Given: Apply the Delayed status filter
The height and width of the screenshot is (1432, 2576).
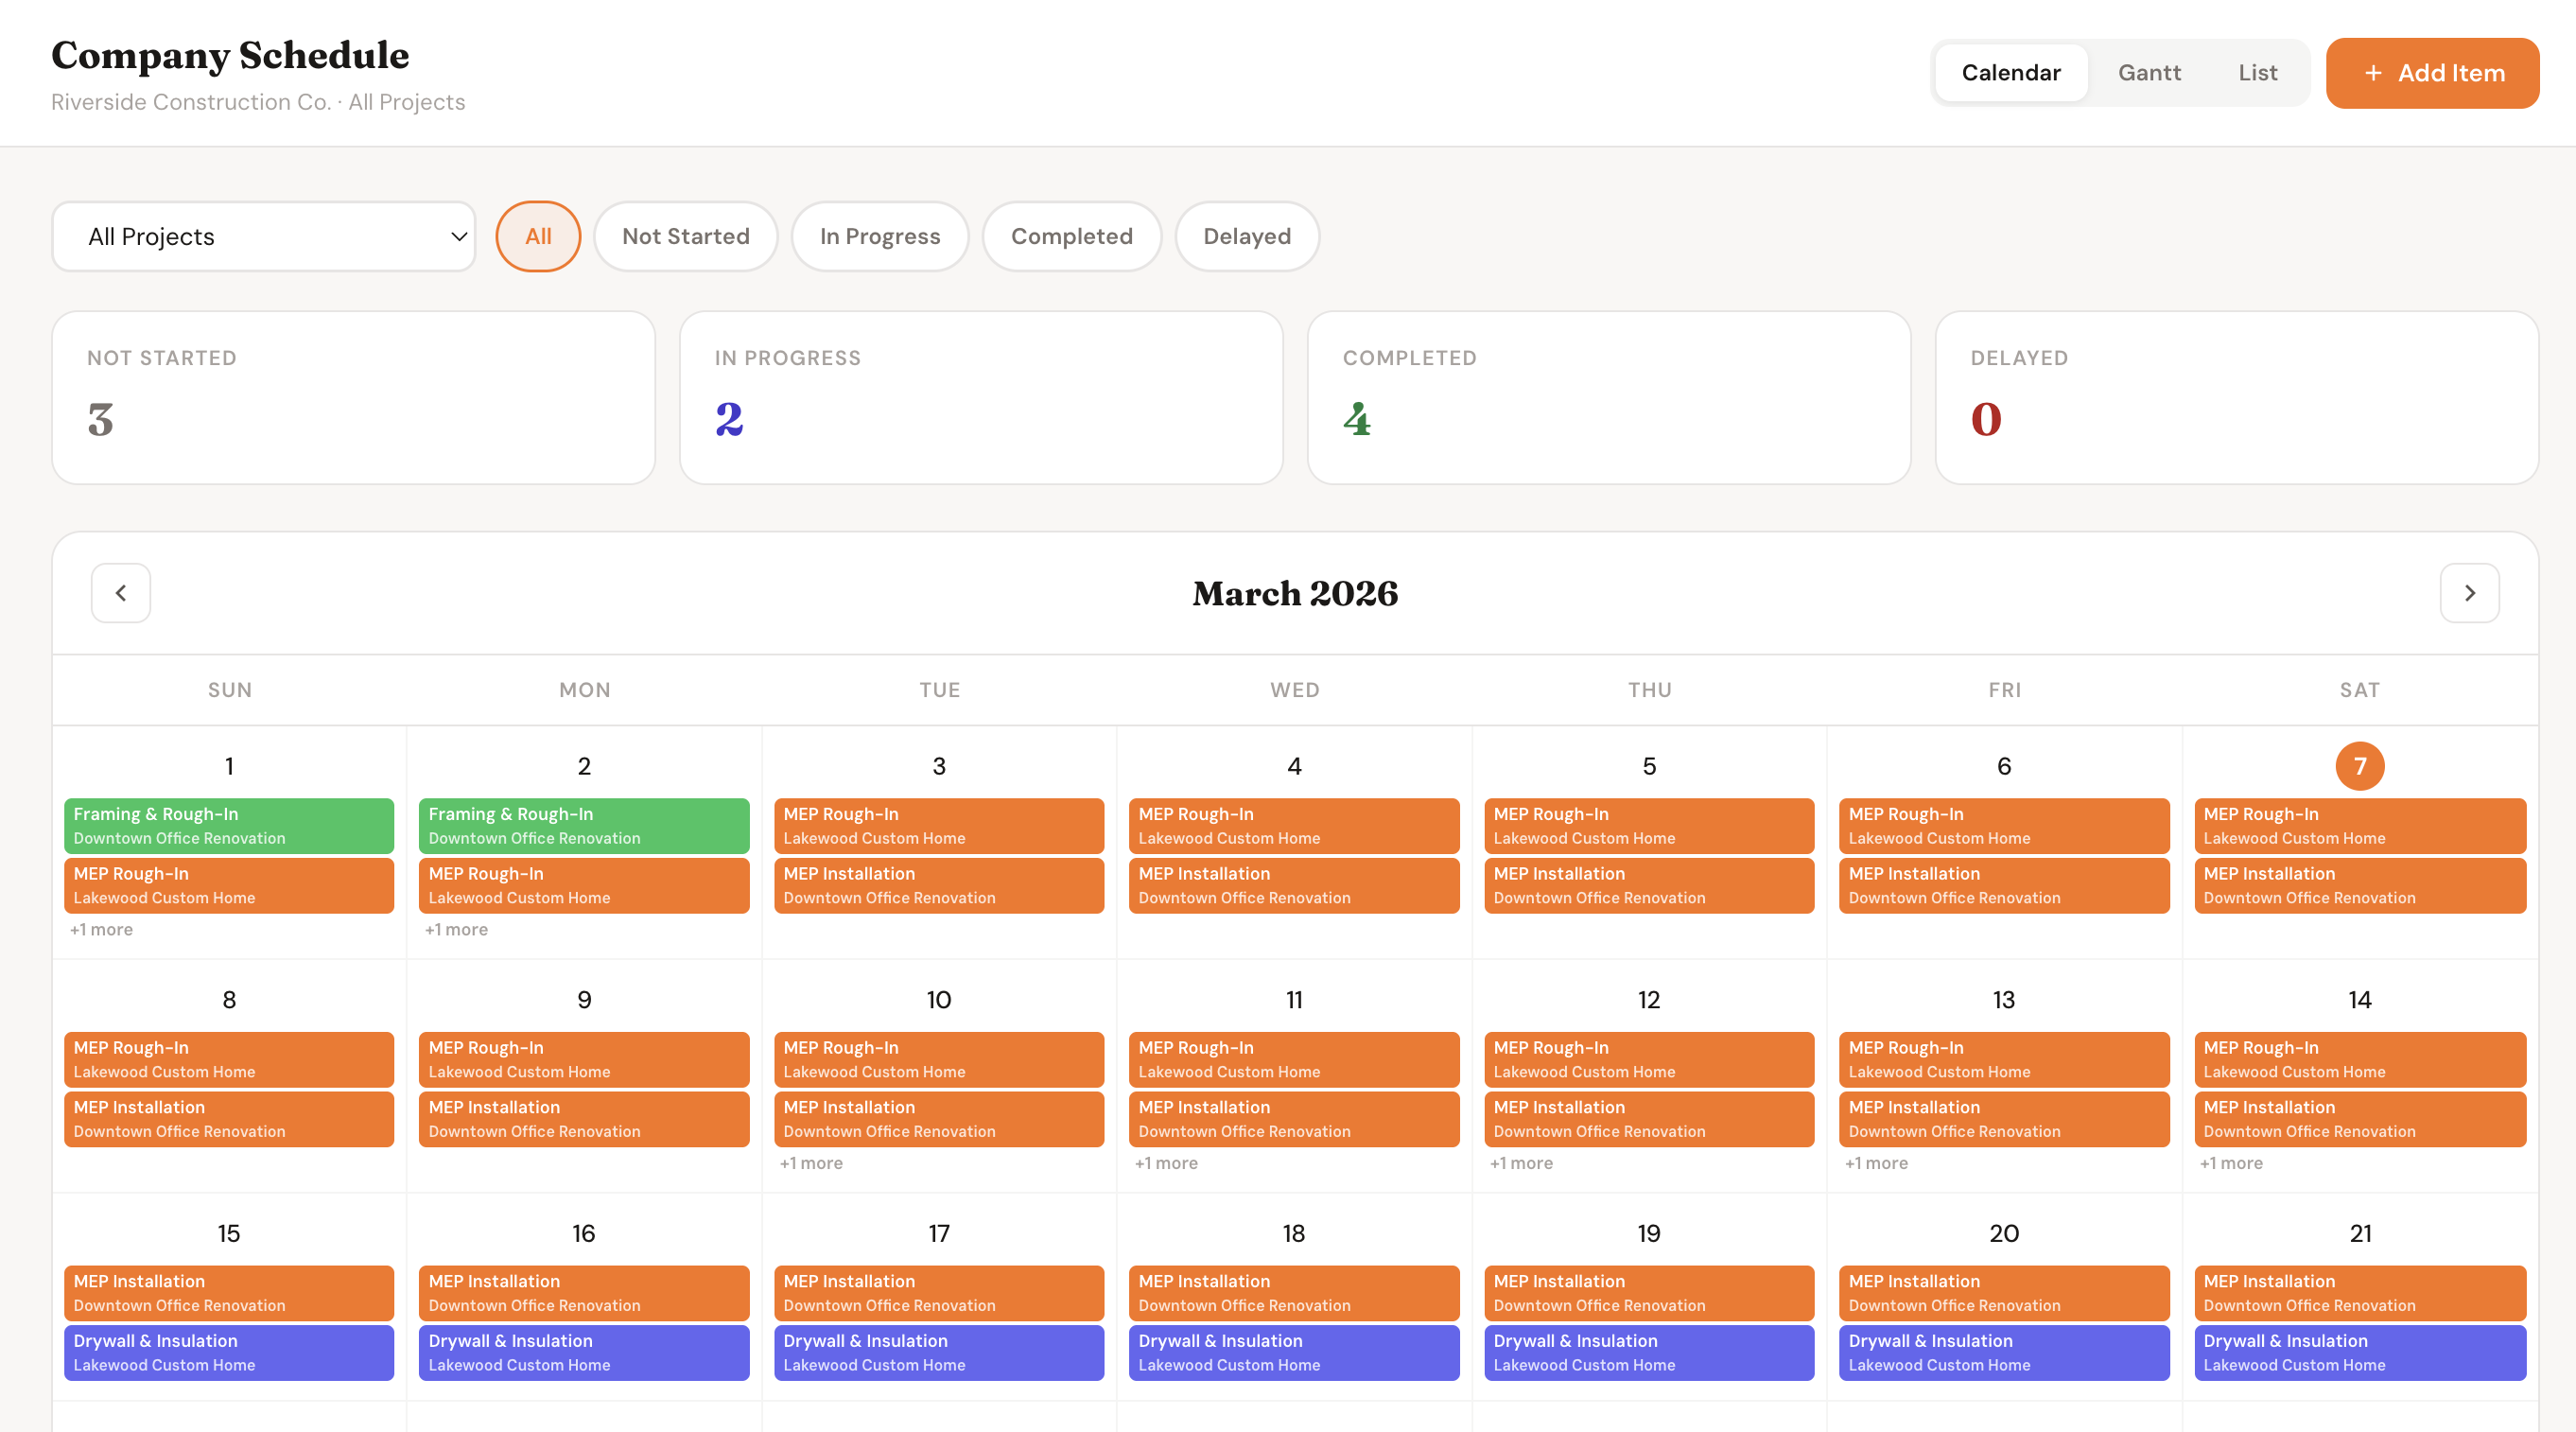Looking at the screenshot, I should pyautogui.click(x=1246, y=236).
